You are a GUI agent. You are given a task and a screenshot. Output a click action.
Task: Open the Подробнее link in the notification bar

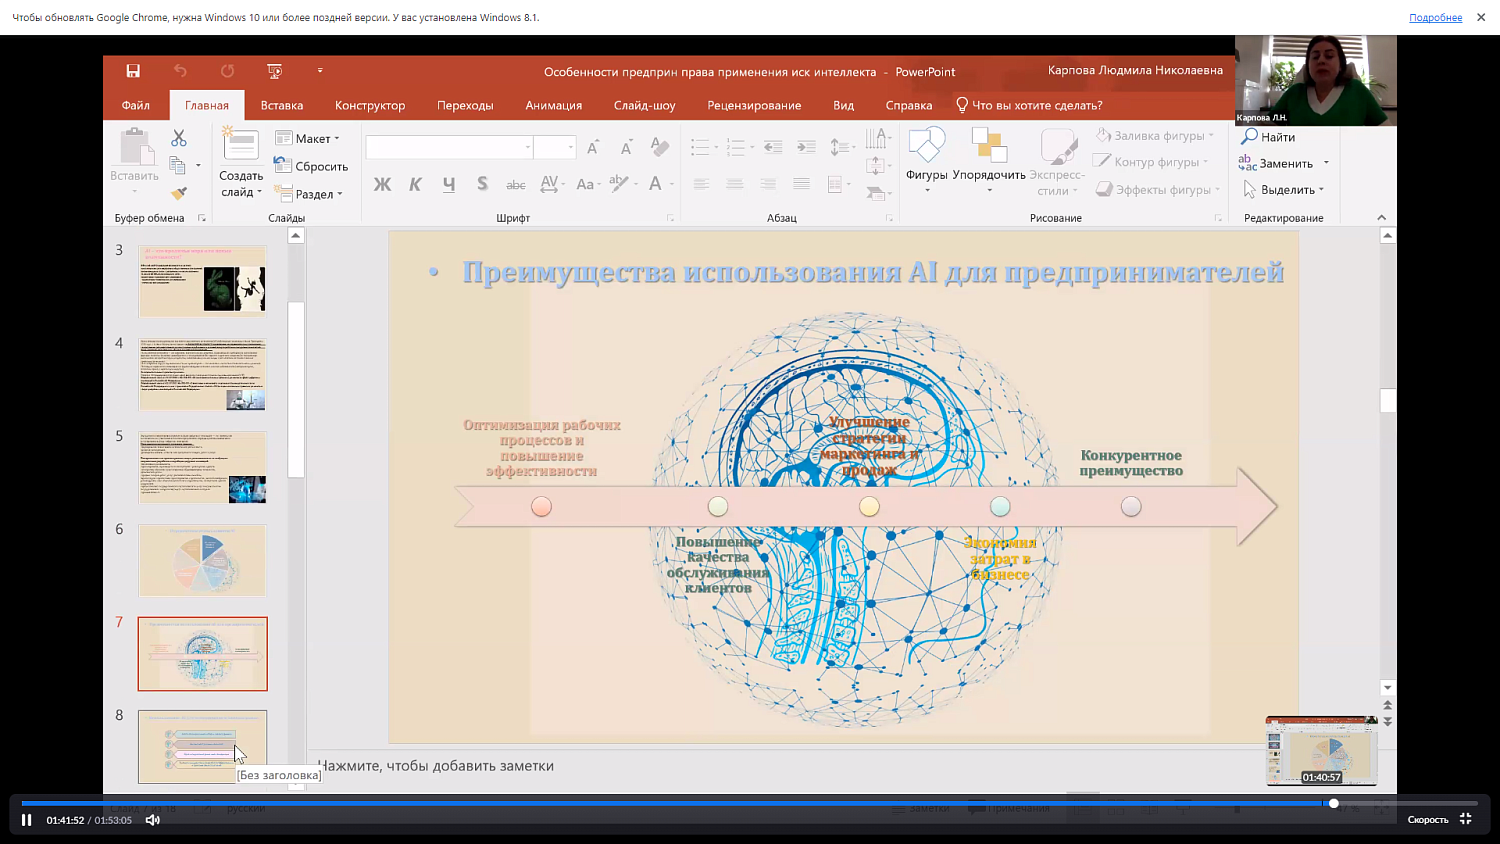click(x=1435, y=16)
